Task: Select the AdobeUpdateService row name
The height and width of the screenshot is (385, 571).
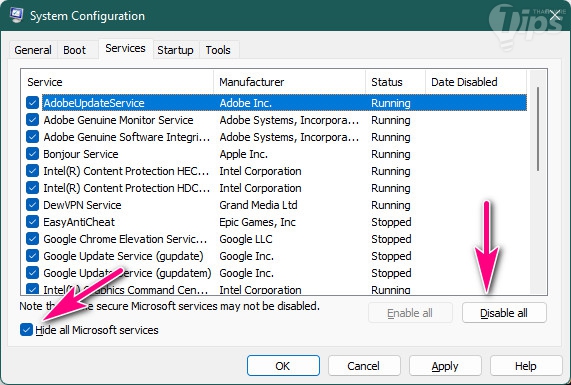Action: 94,103
